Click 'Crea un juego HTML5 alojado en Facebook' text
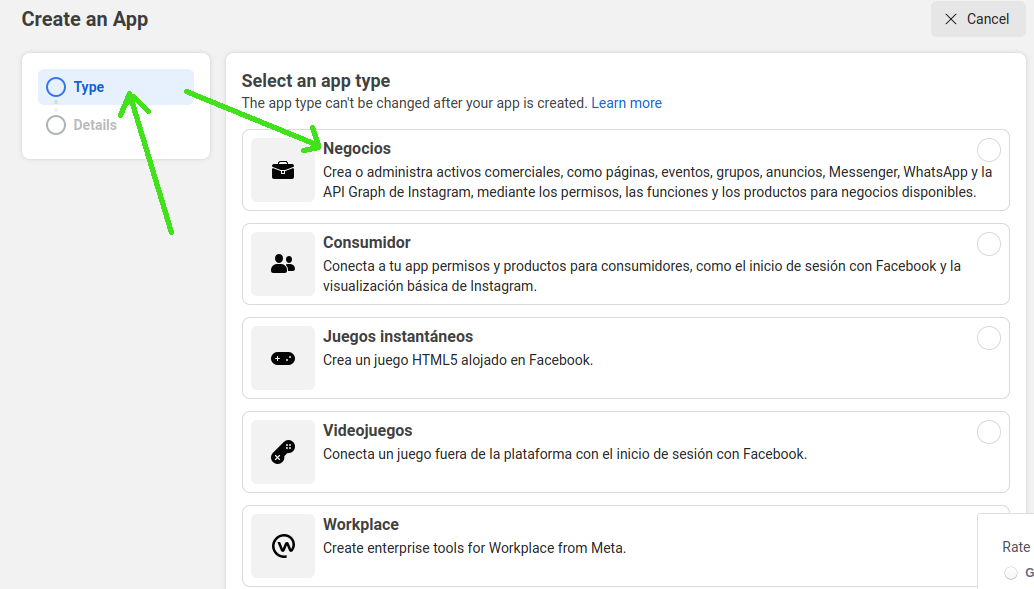Image resolution: width=1034 pixels, height=589 pixels. click(x=458, y=360)
